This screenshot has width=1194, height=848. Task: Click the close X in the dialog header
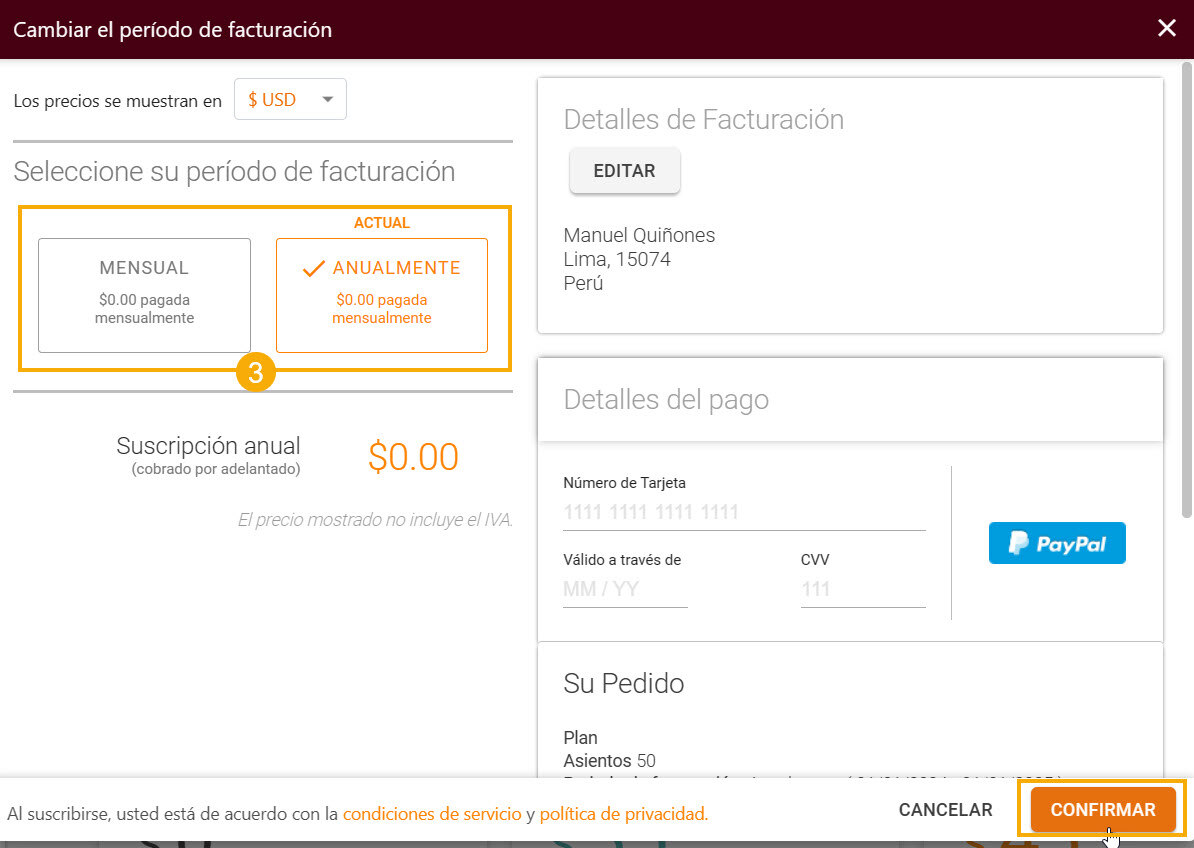pyautogui.click(x=1166, y=28)
